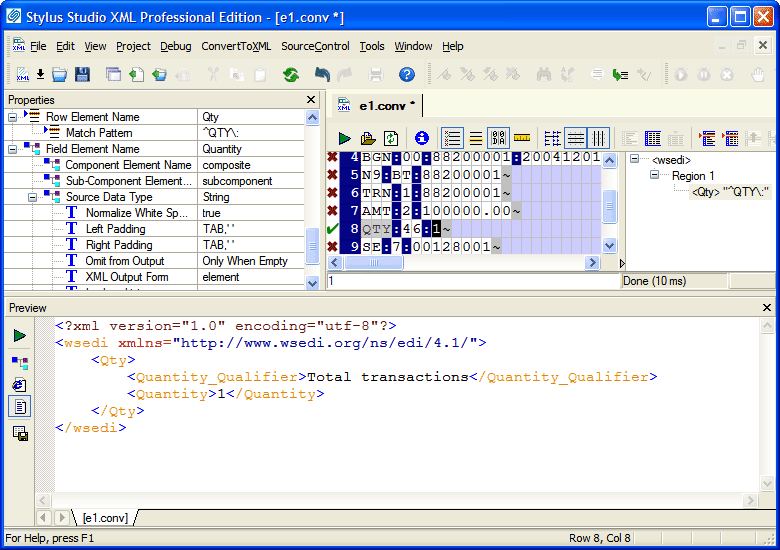Save the document with the floppy icon
780x550 pixels.
click(x=82, y=75)
